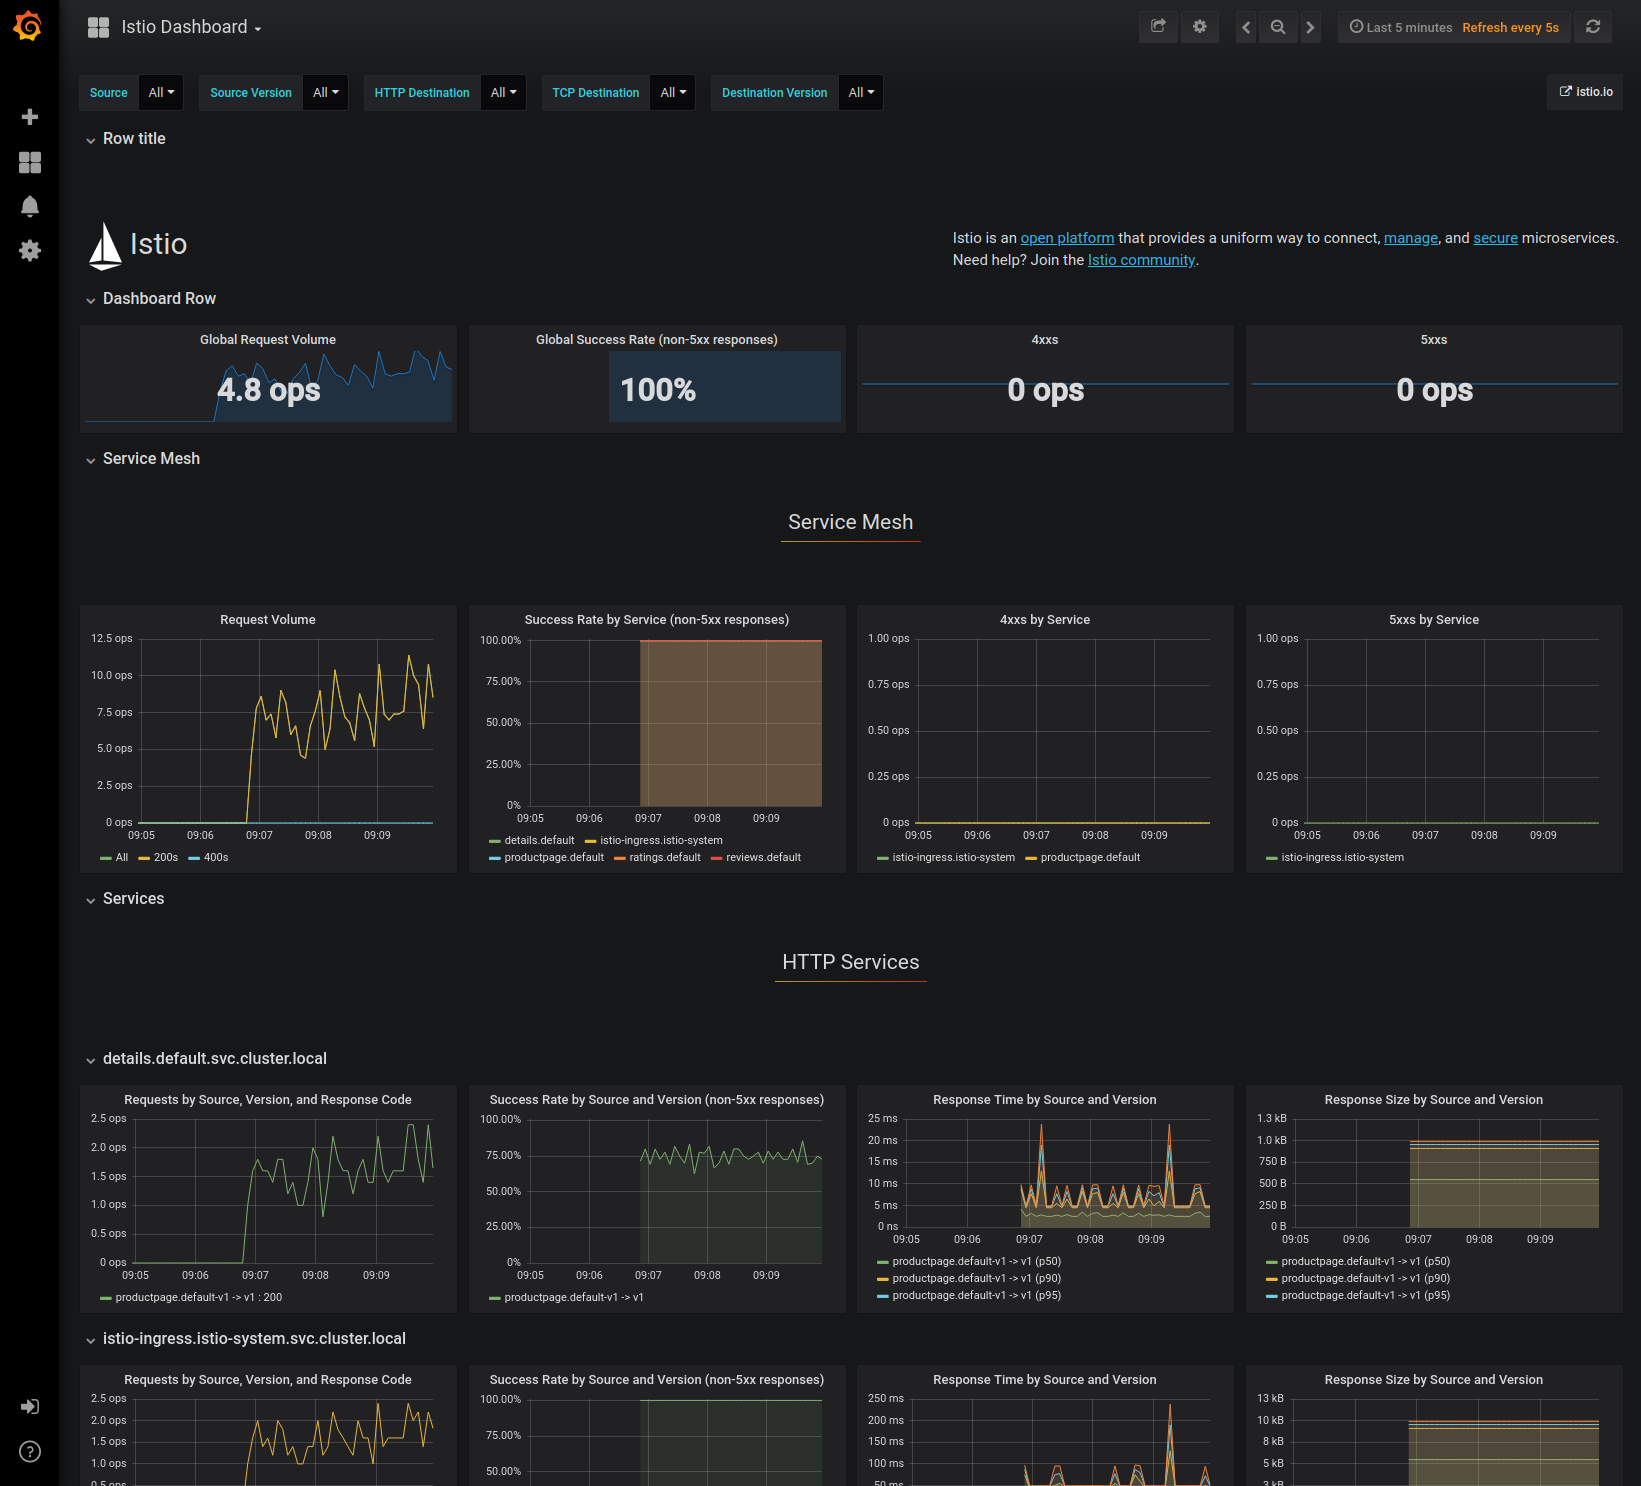
Task: Open the Istio Dashboard title dropdown
Action: click(191, 27)
